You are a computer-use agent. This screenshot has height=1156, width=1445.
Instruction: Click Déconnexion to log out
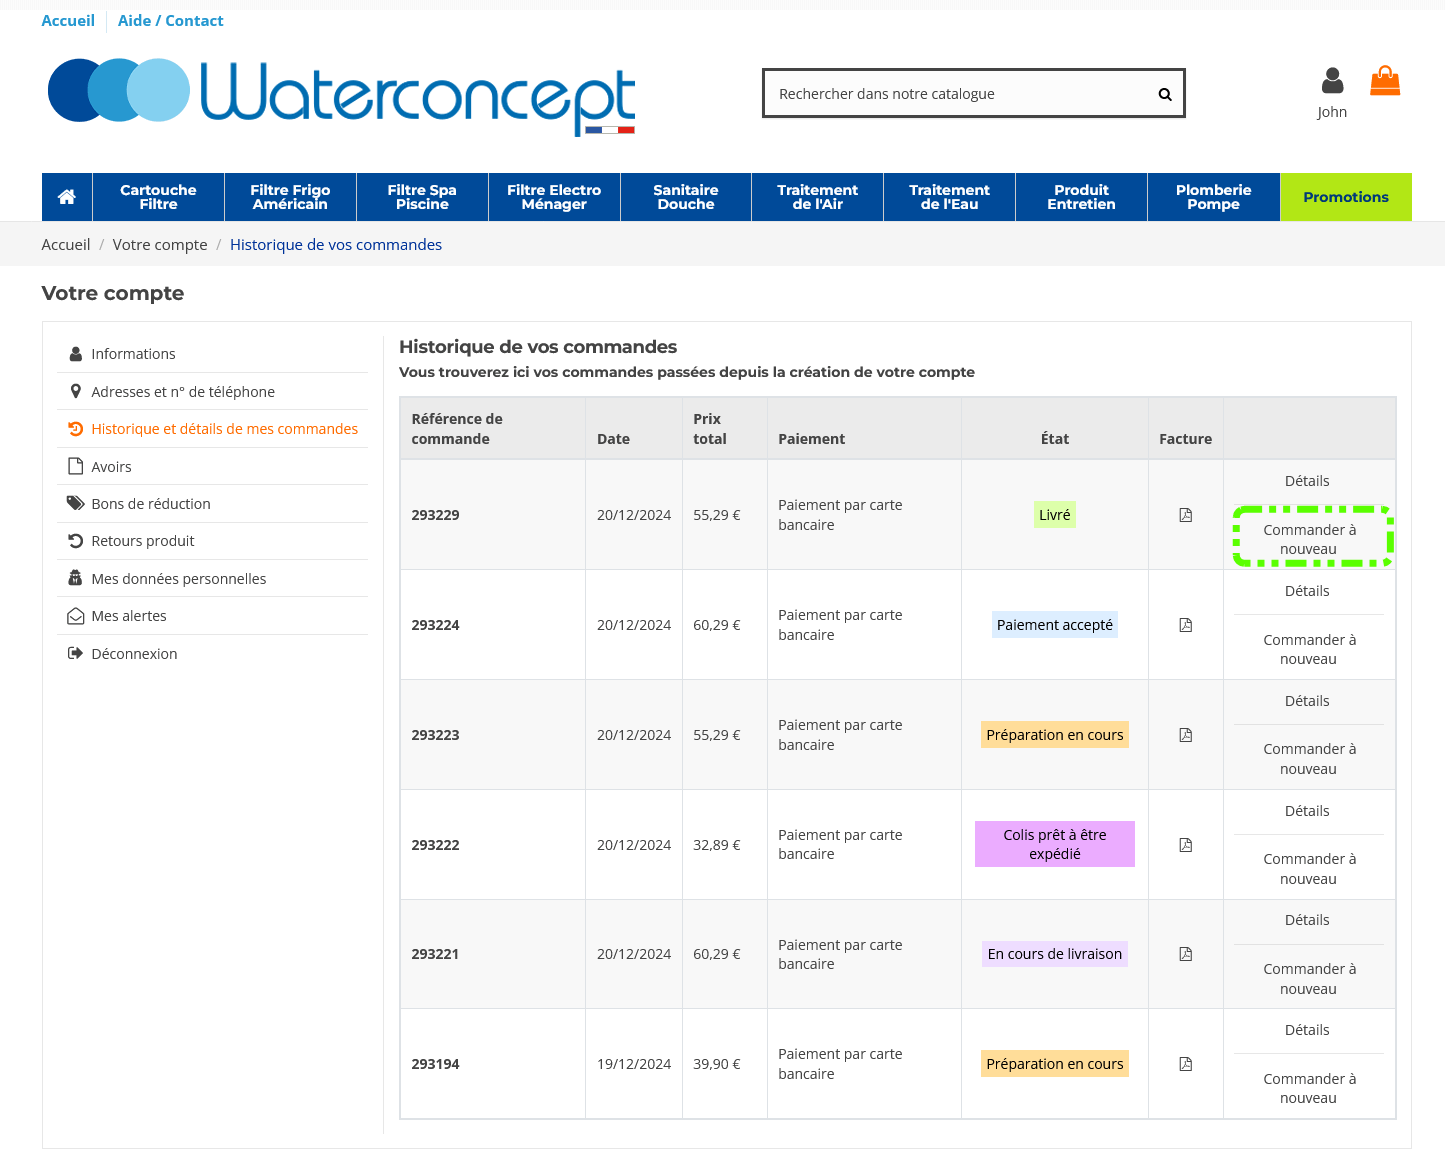click(x=134, y=654)
